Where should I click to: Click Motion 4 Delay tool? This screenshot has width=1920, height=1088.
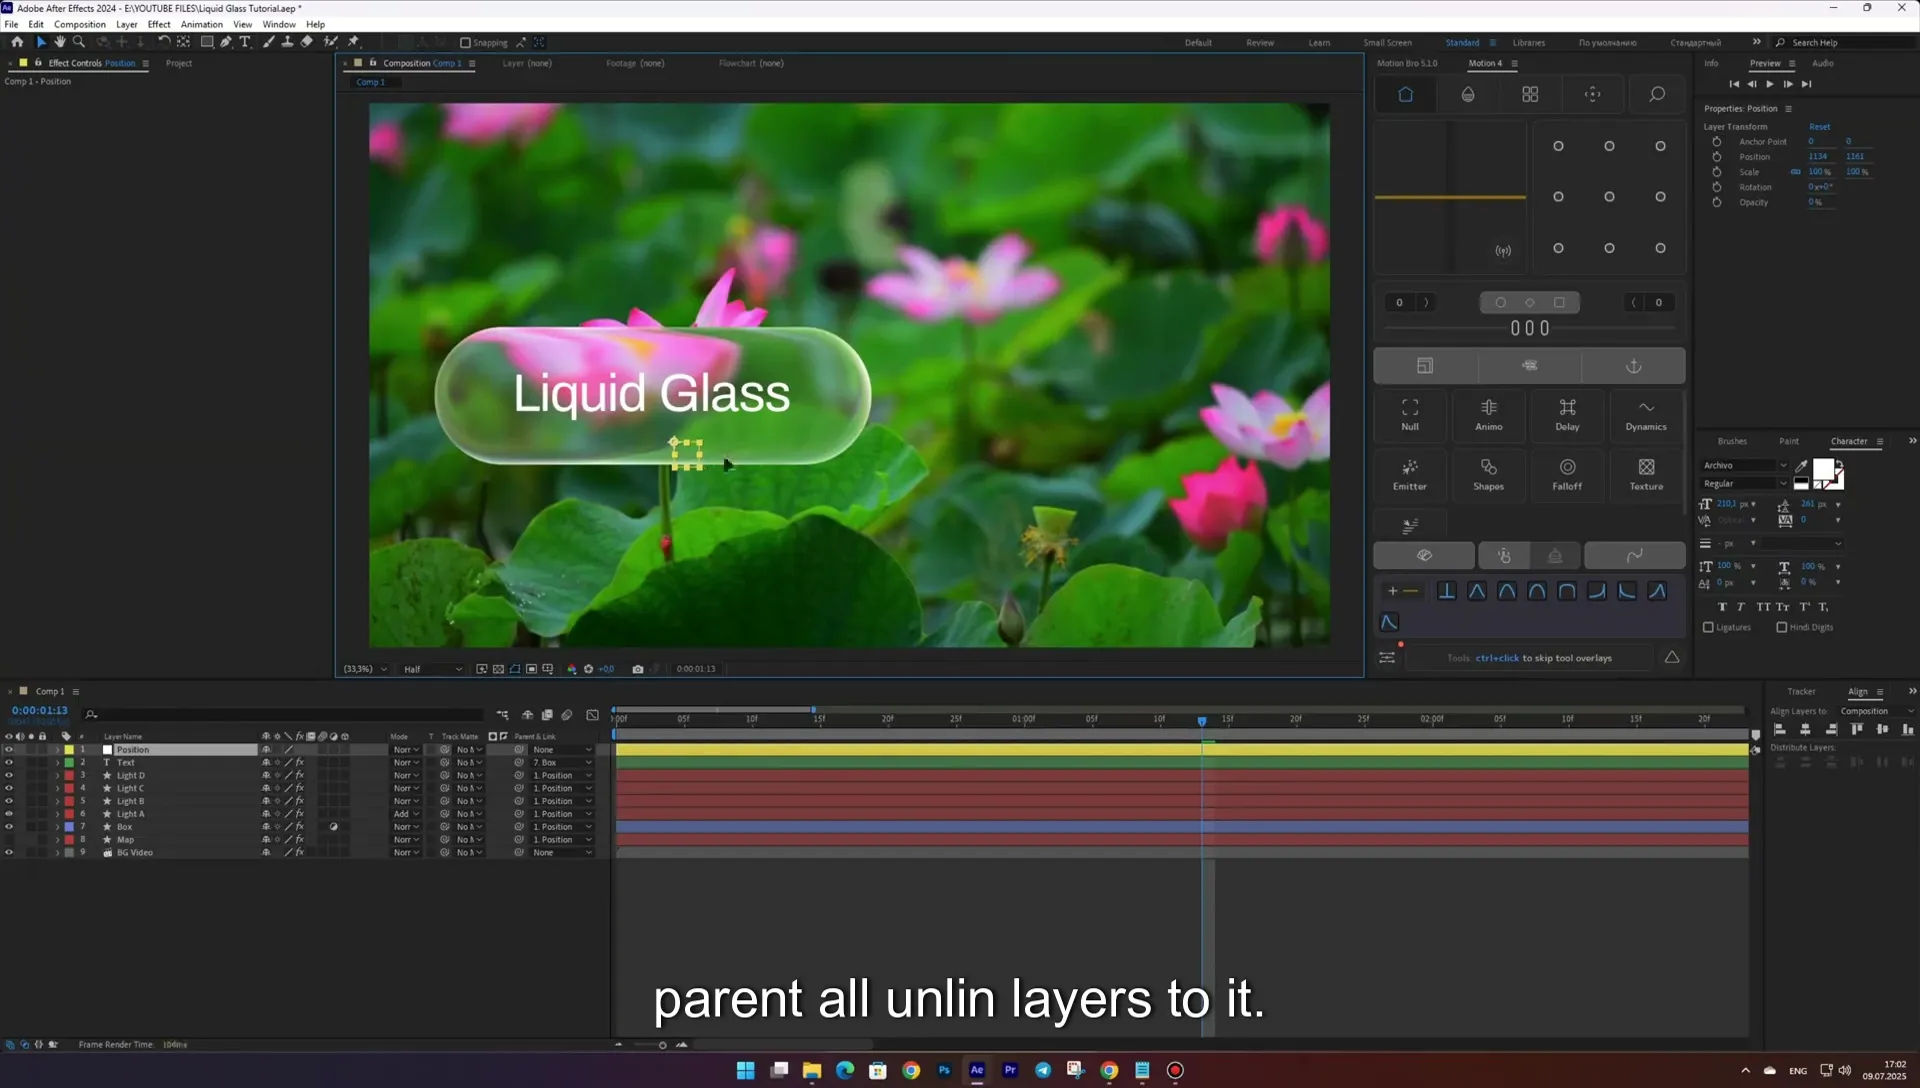coord(1567,415)
